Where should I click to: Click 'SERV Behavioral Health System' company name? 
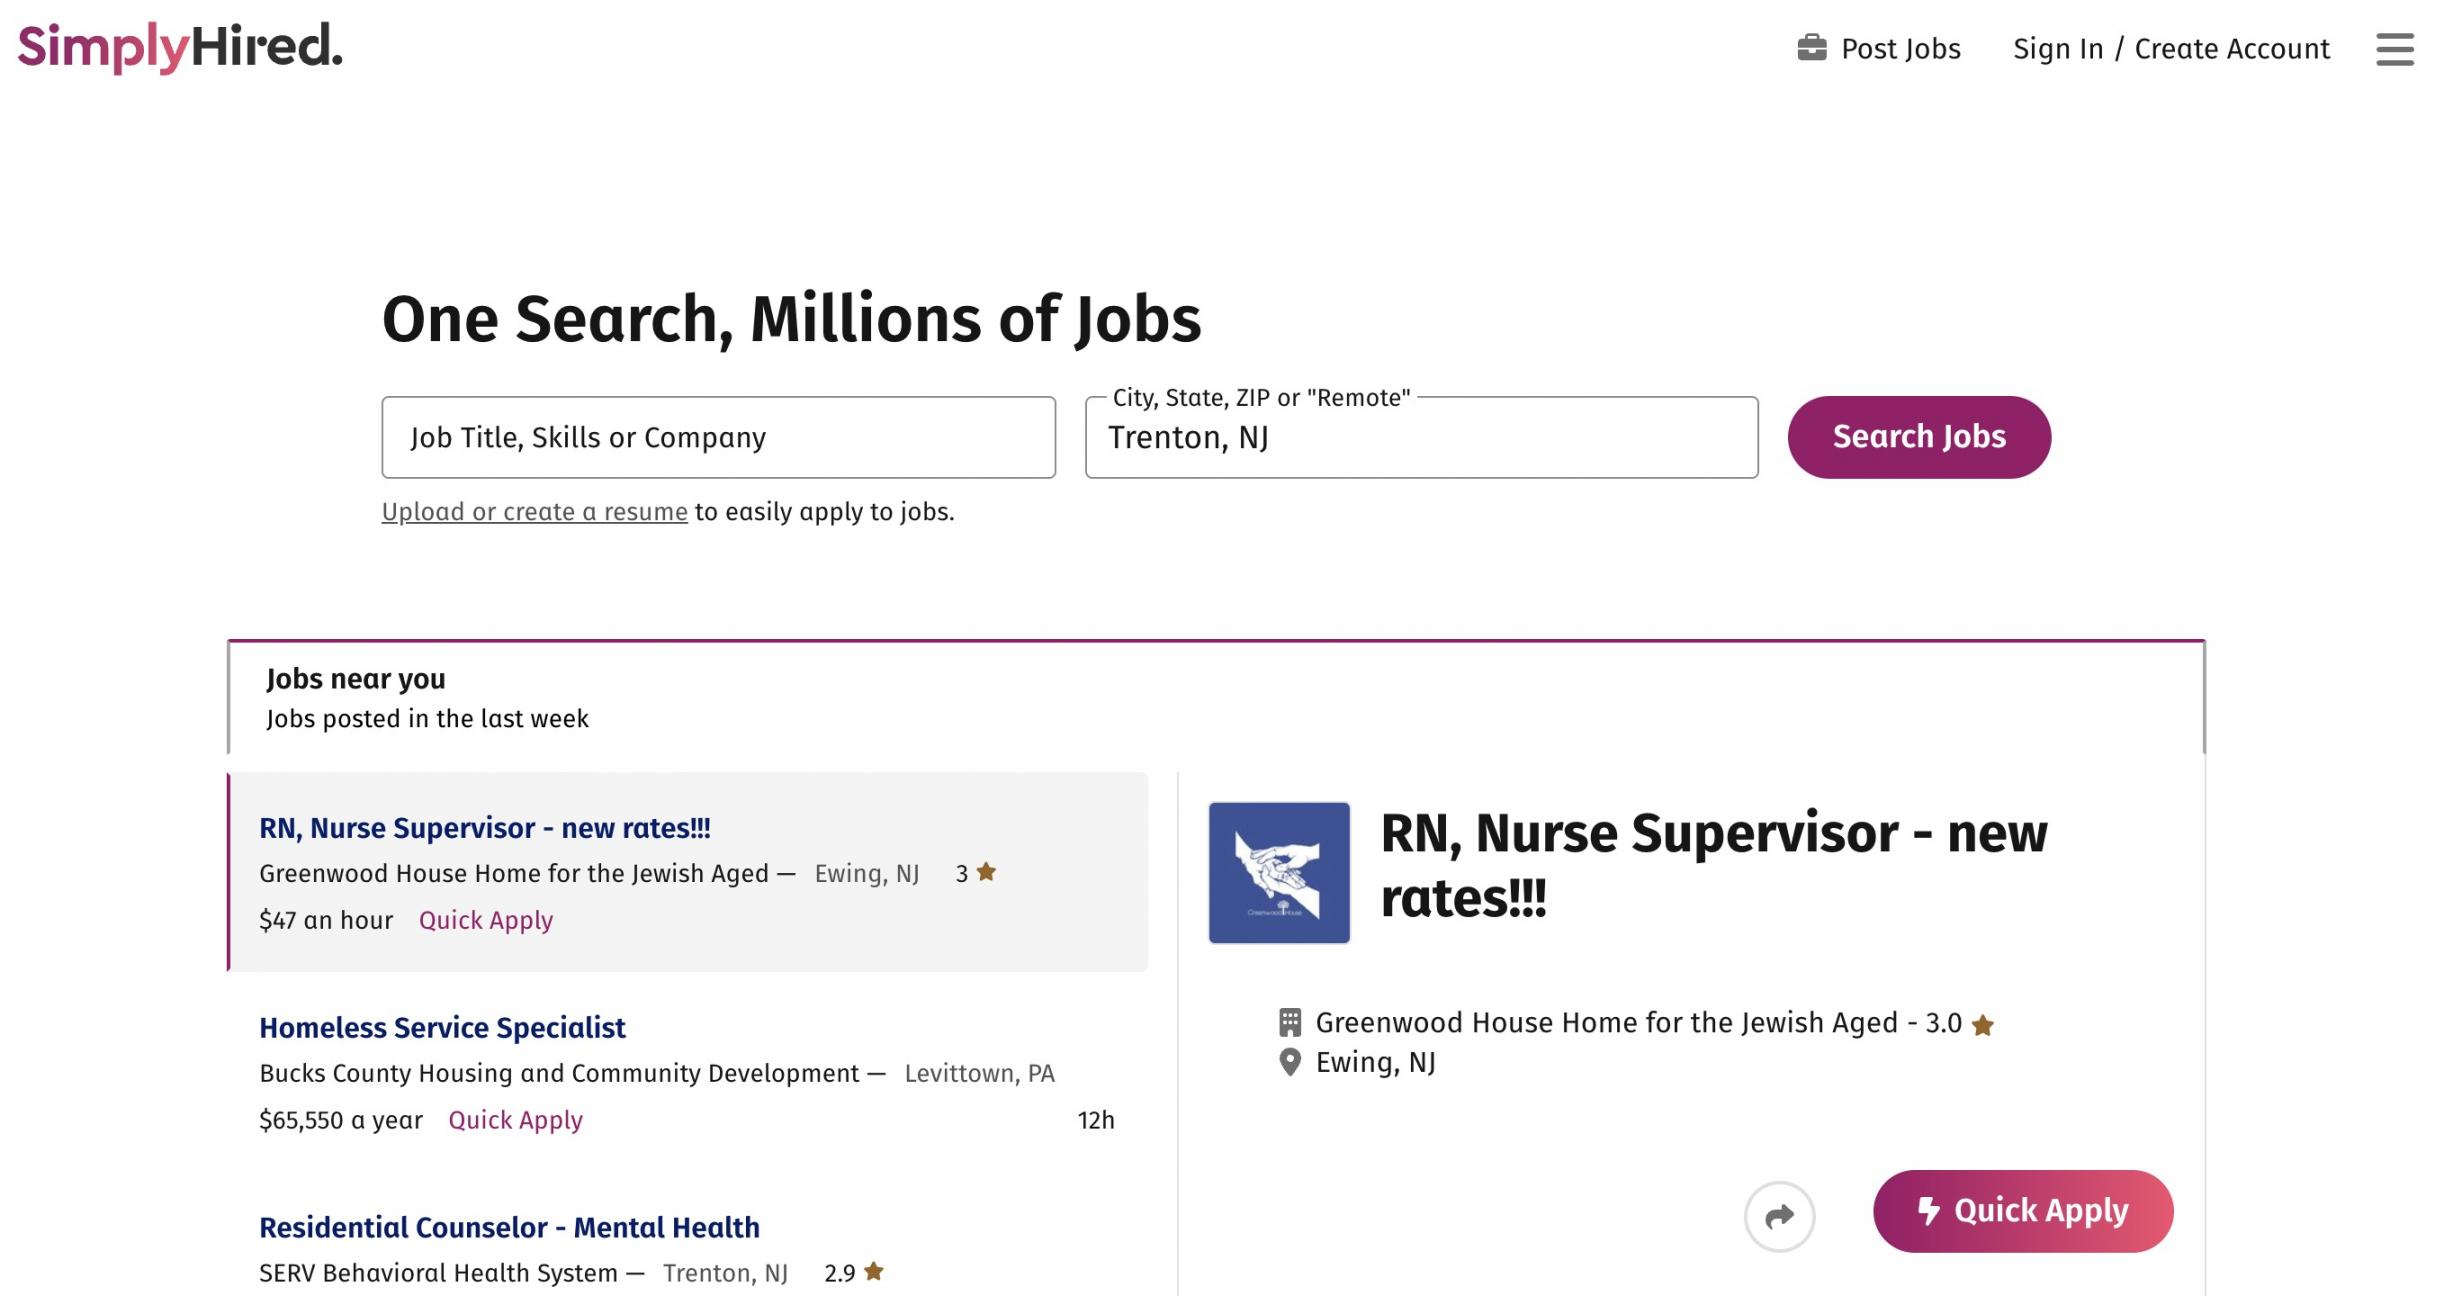[438, 1273]
